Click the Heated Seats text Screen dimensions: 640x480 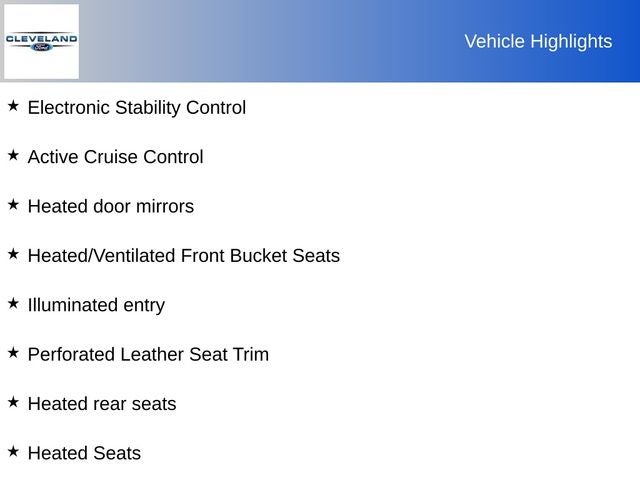click(x=84, y=453)
